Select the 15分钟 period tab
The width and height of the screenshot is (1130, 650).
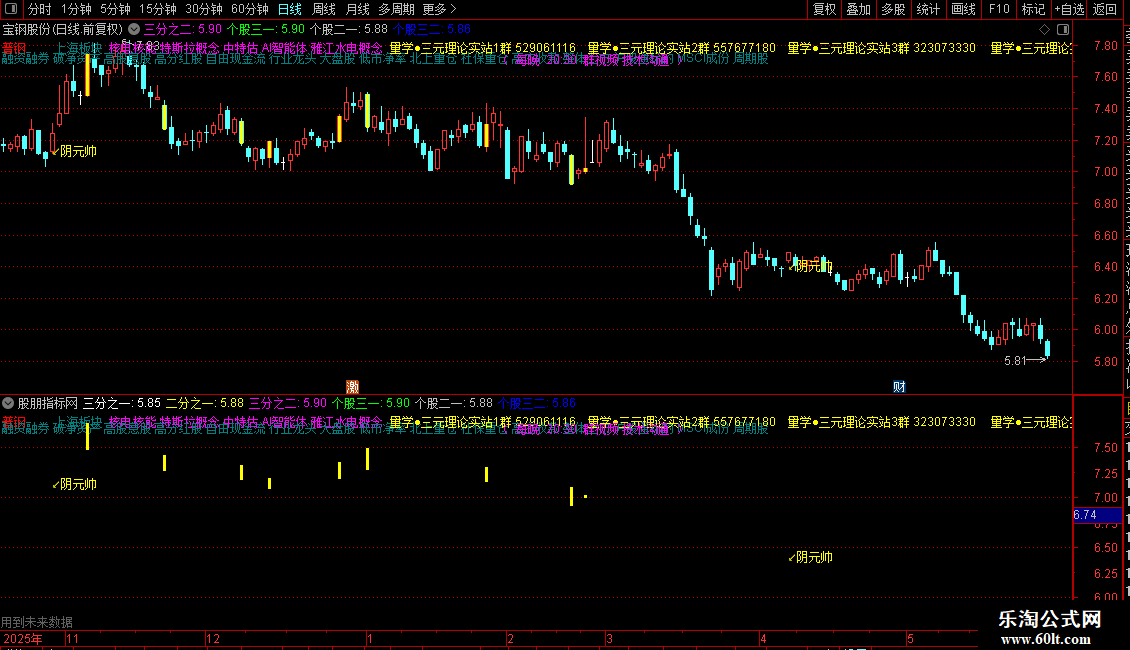(157, 9)
